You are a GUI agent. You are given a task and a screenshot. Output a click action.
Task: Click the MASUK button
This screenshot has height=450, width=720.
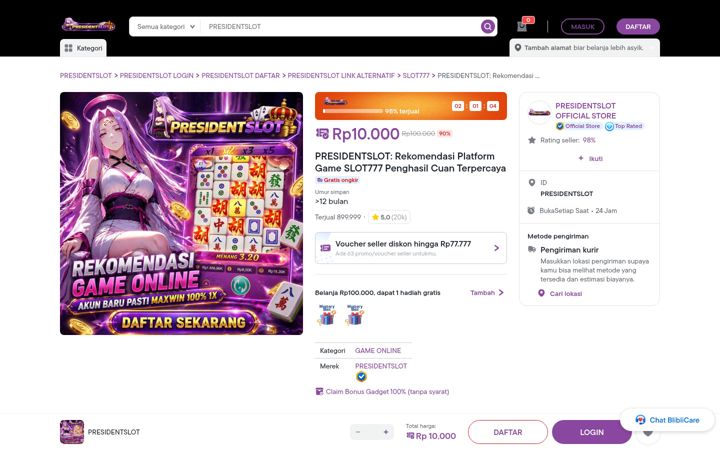tap(582, 27)
